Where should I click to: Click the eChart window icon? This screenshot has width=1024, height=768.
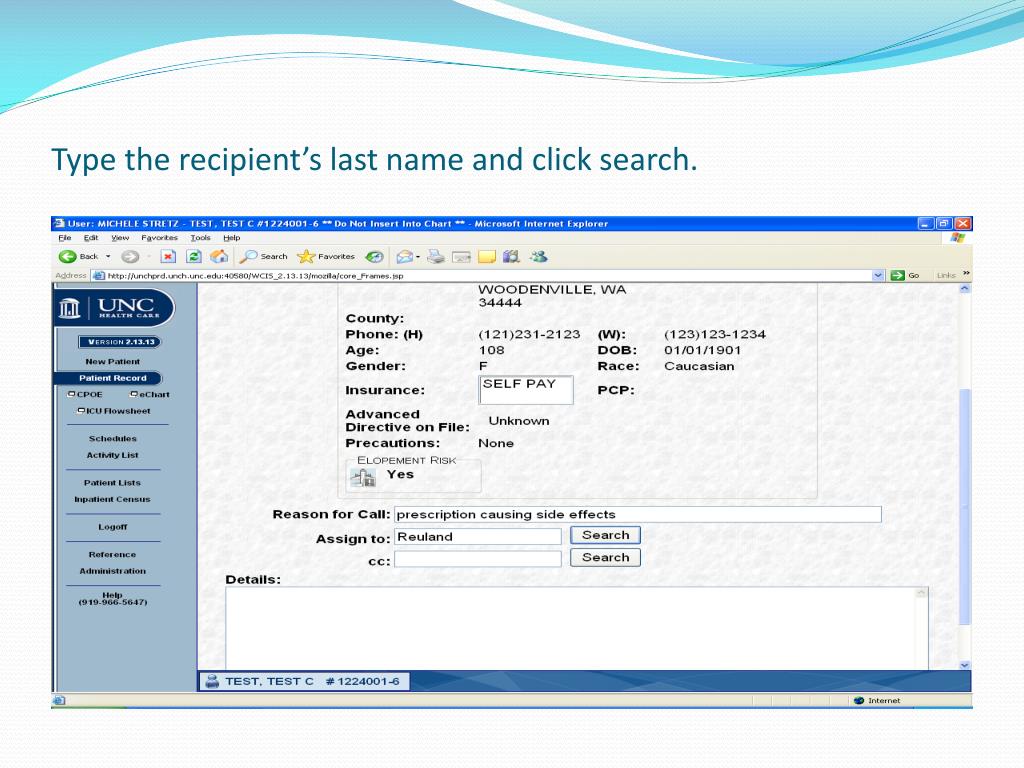[134, 394]
